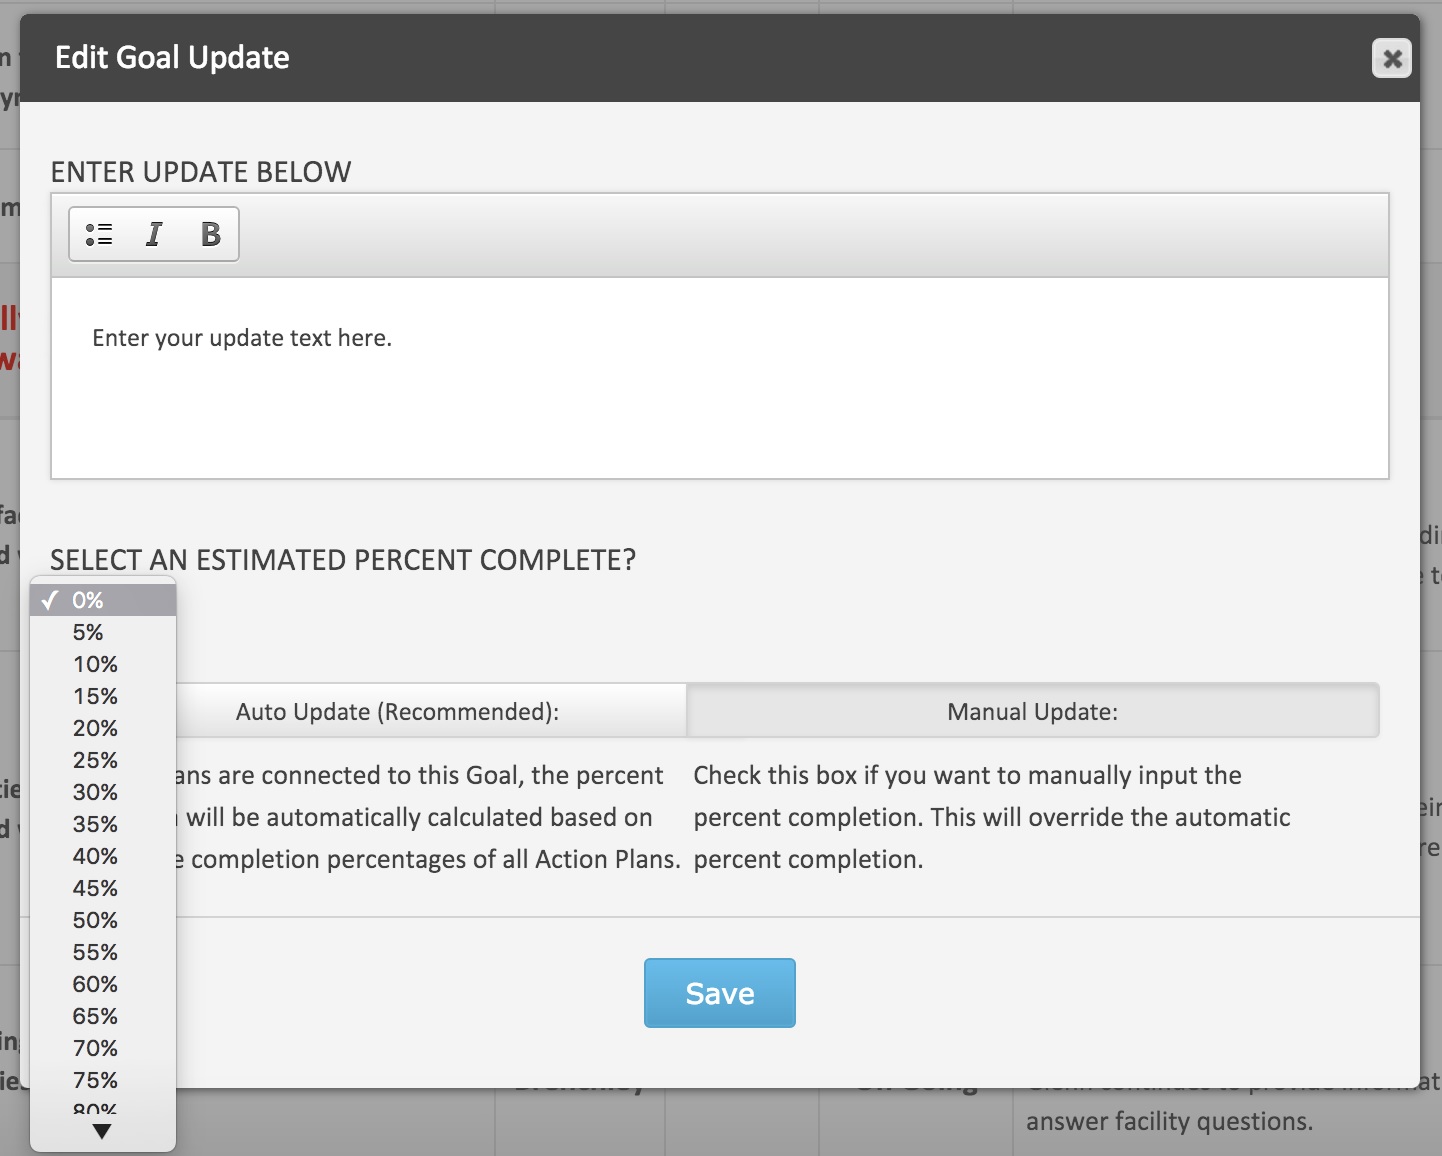The image size is (1442, 1156).
Task: Pick 65% from the percent dropdown
Action: point(103,1016)
